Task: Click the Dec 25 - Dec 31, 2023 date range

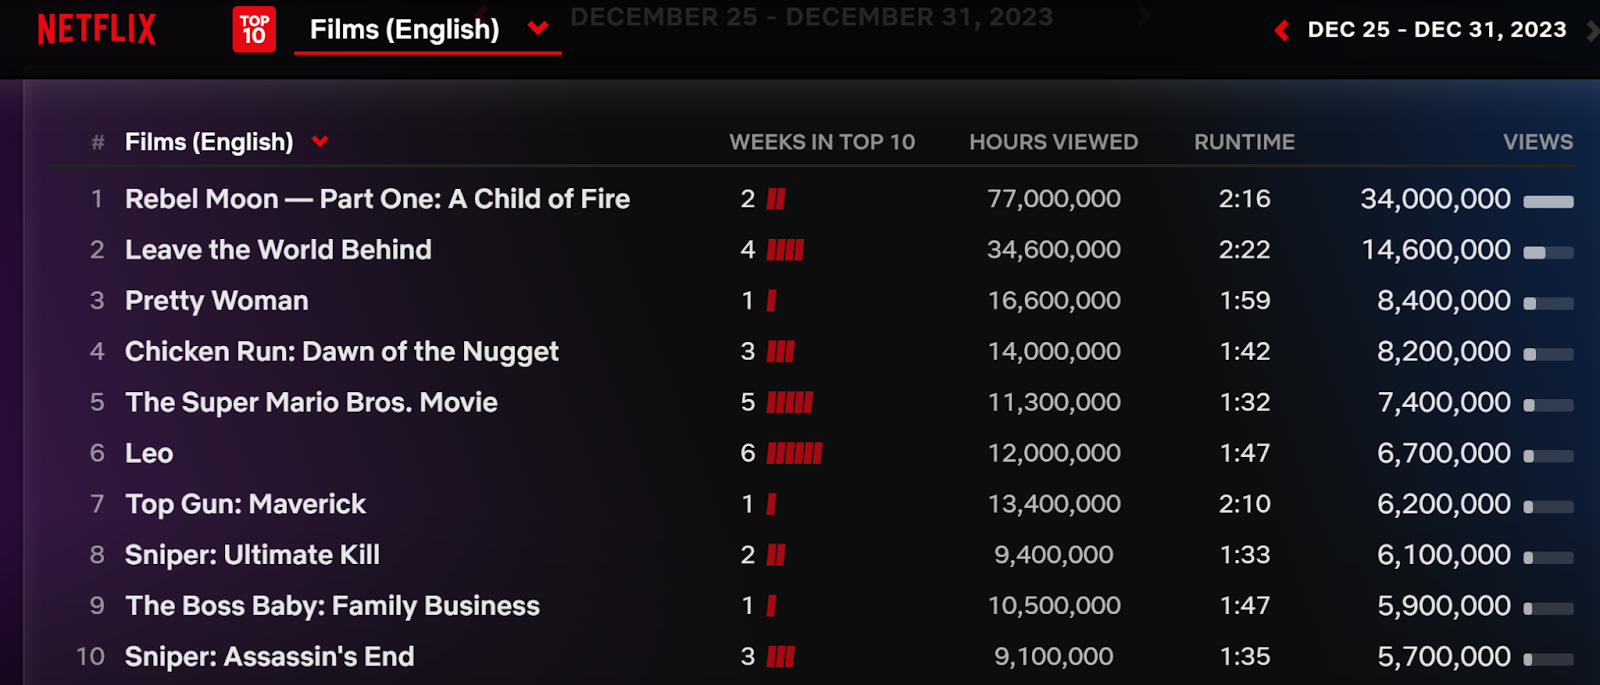Action: [1436, 30]
